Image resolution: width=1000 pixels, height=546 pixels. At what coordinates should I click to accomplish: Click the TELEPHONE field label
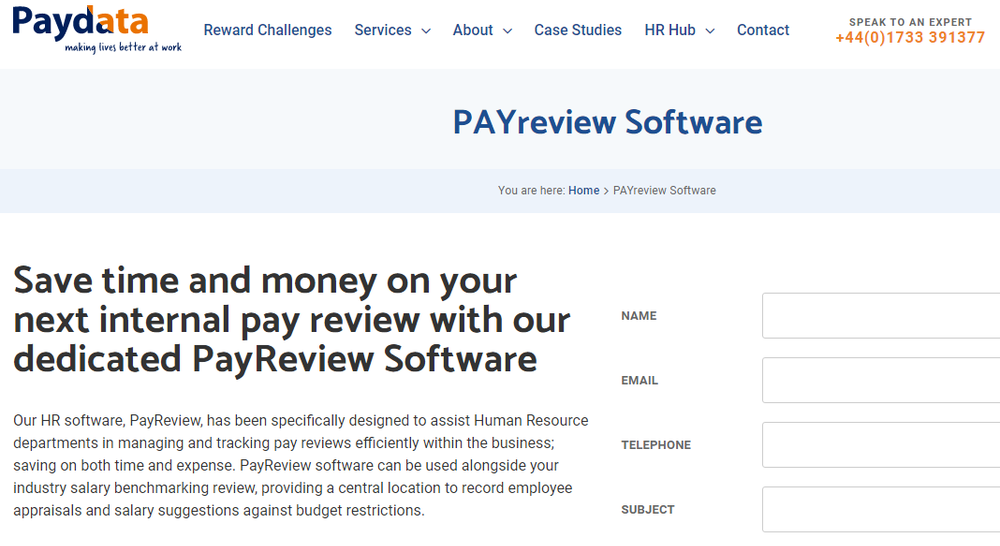pyautogui.click(x=656, y=445)
